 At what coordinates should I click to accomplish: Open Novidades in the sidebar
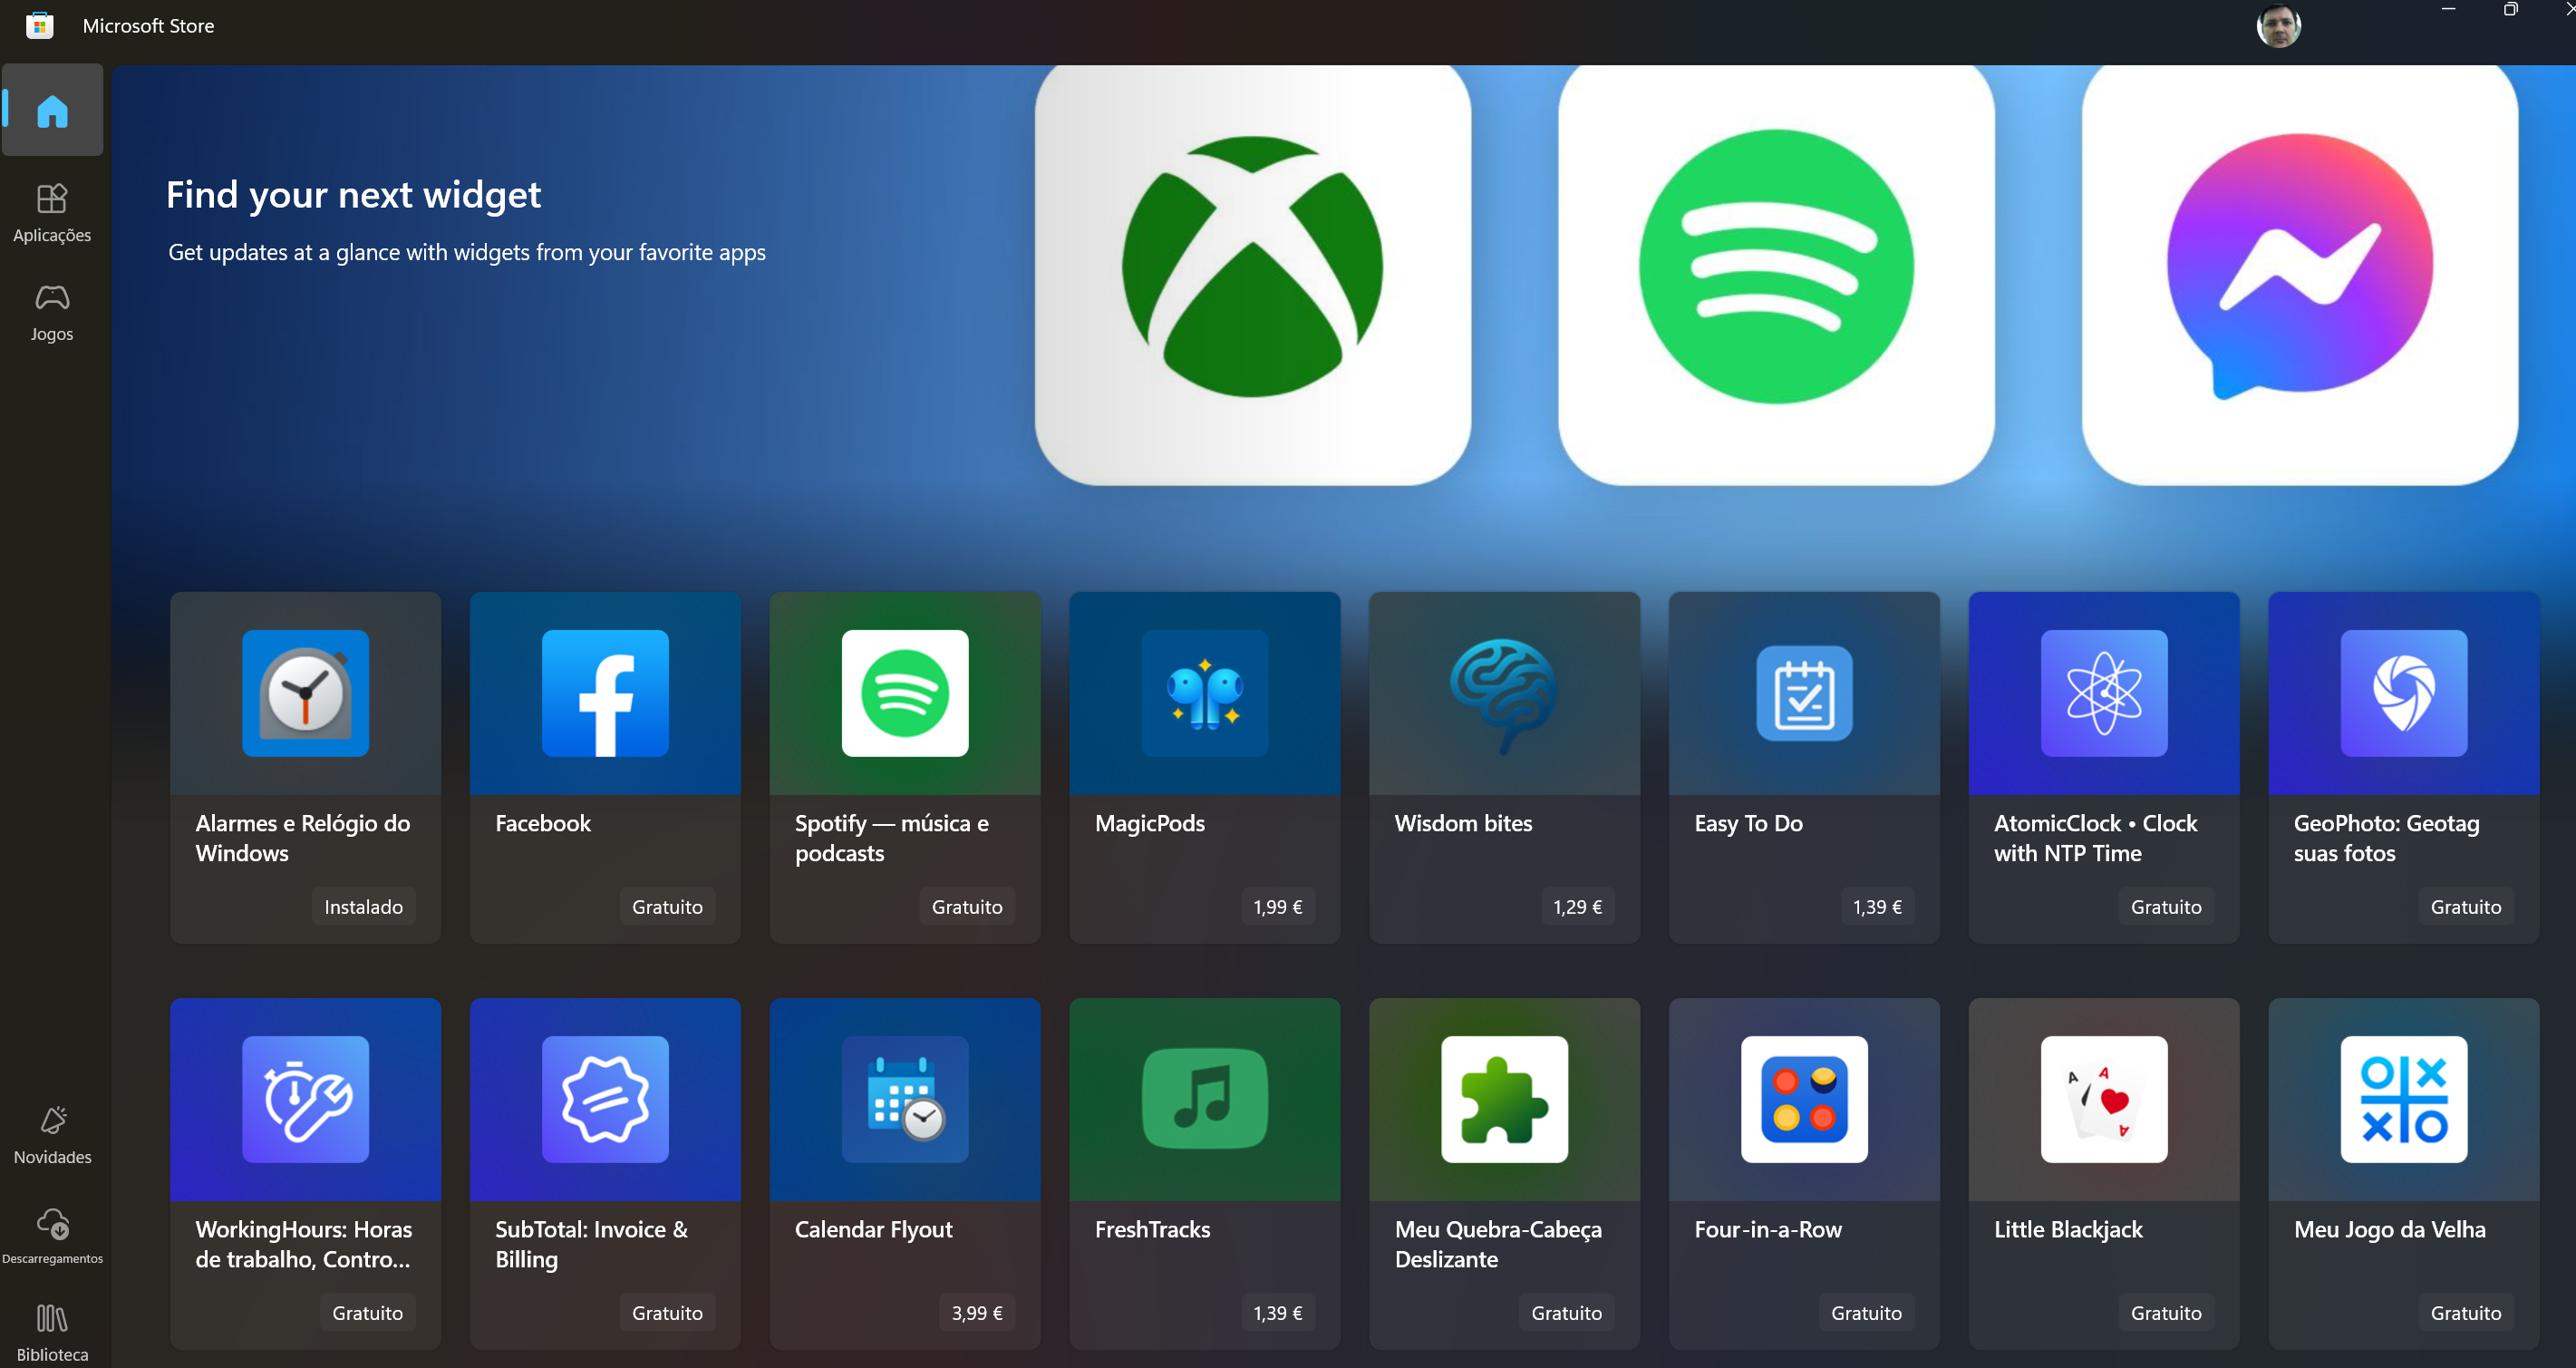point(52,1135)
